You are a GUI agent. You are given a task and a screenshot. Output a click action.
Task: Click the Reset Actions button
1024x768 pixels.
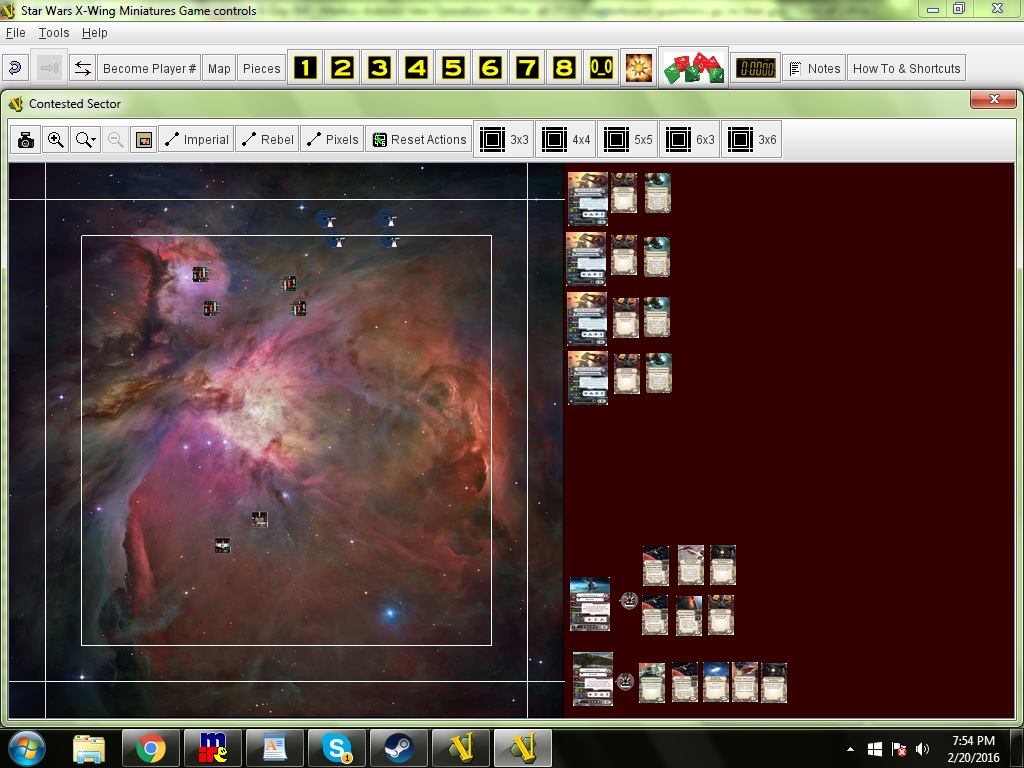[419, 140]
